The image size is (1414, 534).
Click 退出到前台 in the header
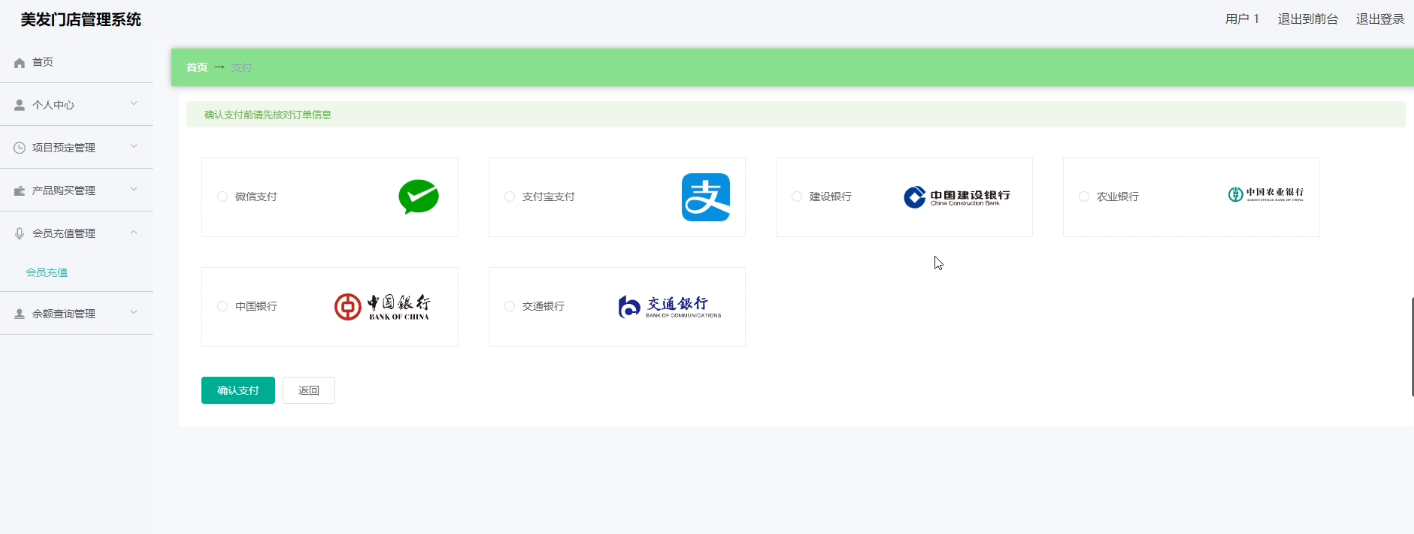click(1308, 19)
